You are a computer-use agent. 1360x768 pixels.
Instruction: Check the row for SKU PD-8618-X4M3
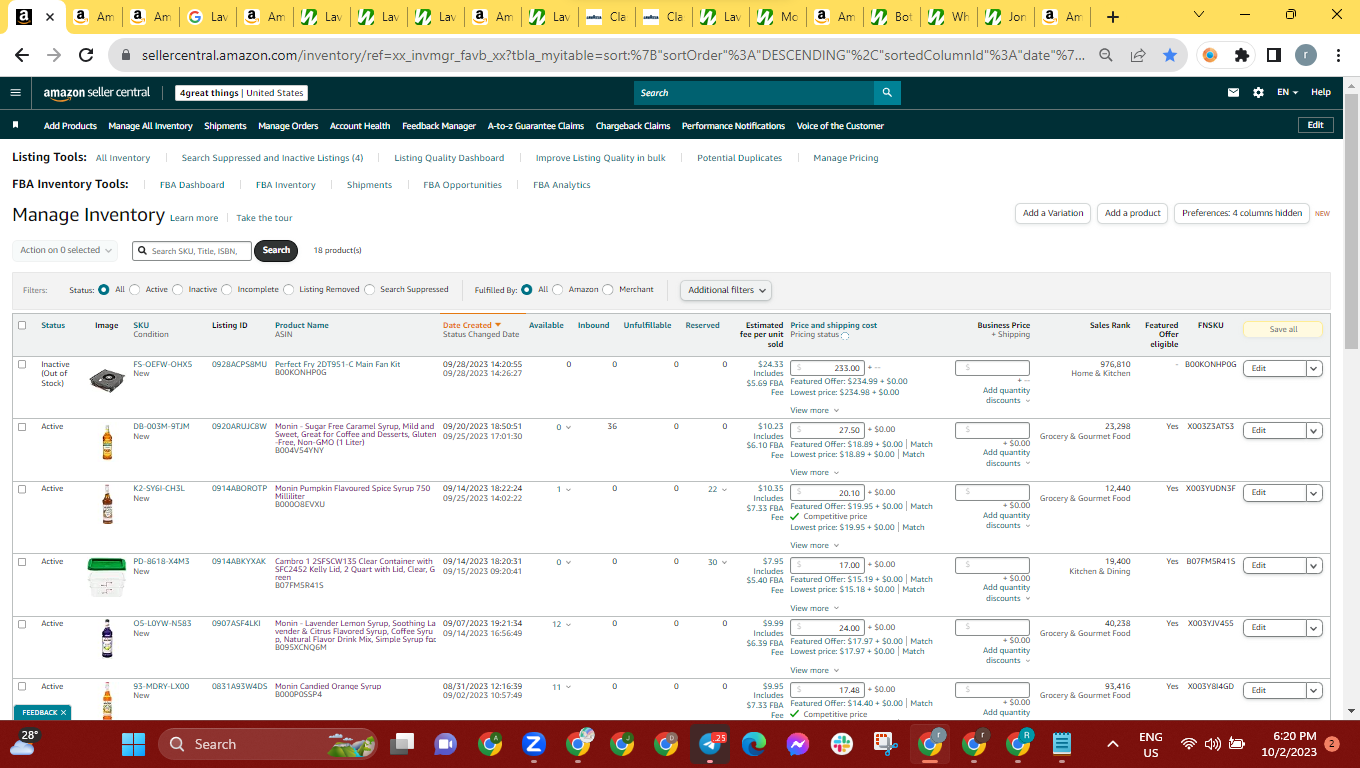coord(22,562)
